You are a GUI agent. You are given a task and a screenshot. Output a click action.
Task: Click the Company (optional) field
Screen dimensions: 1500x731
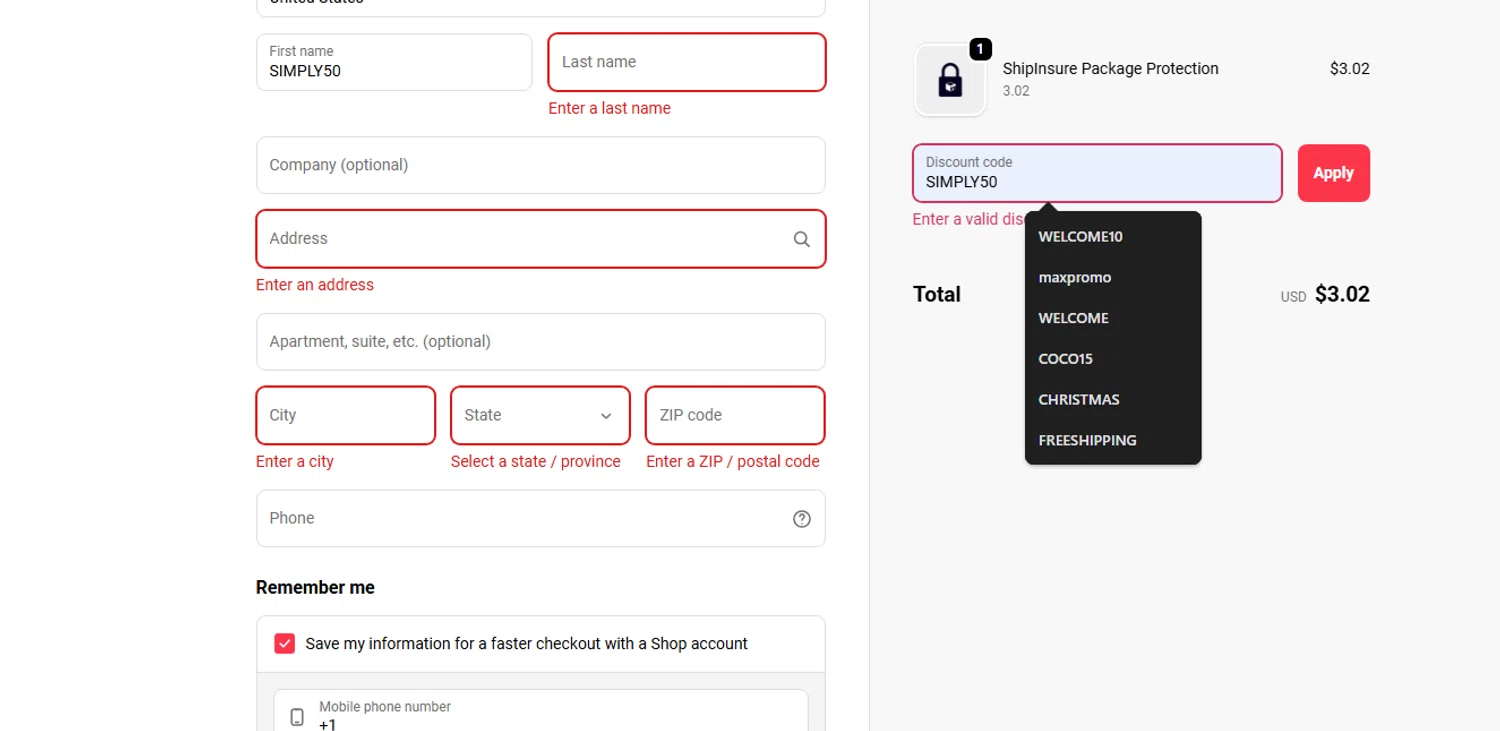[540, 165]
